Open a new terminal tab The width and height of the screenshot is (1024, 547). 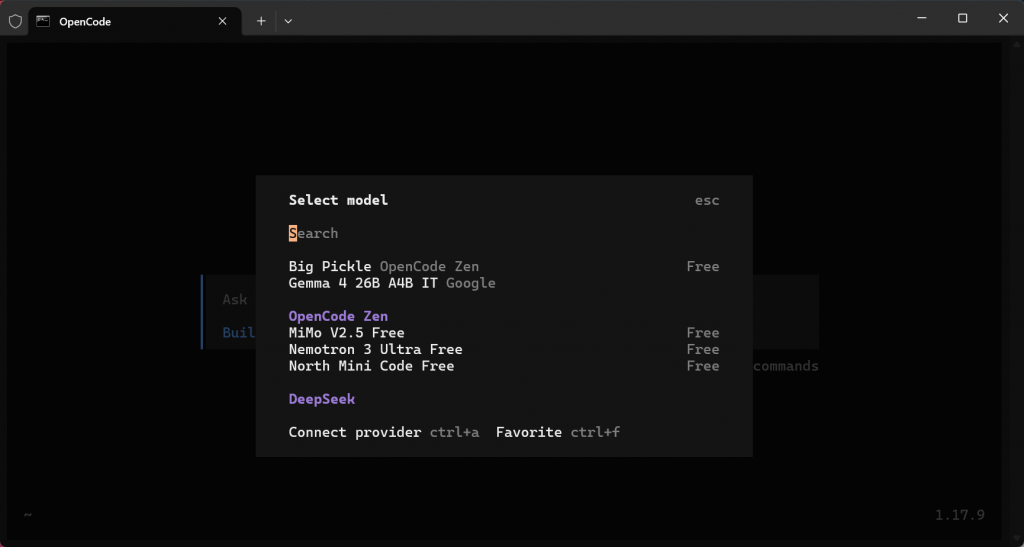[x=261, y=22]
